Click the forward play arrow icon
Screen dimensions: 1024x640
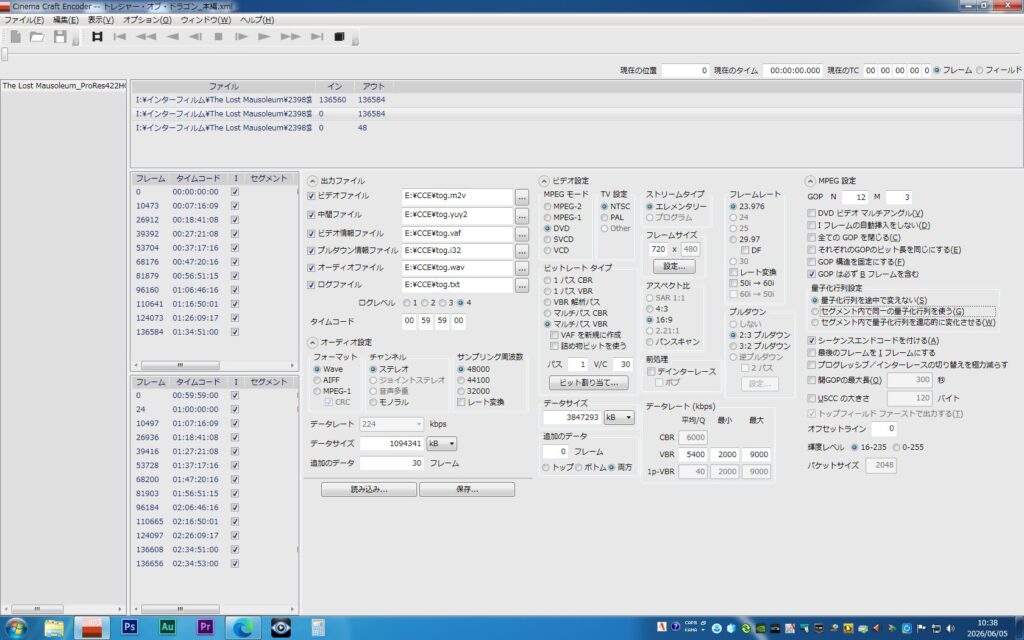tap(264, 37)
